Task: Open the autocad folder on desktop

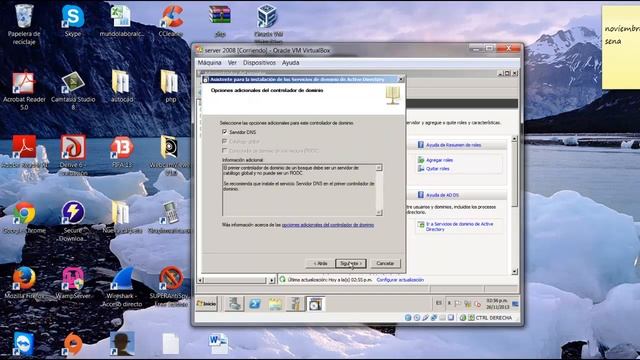Action: pos(121,86)
